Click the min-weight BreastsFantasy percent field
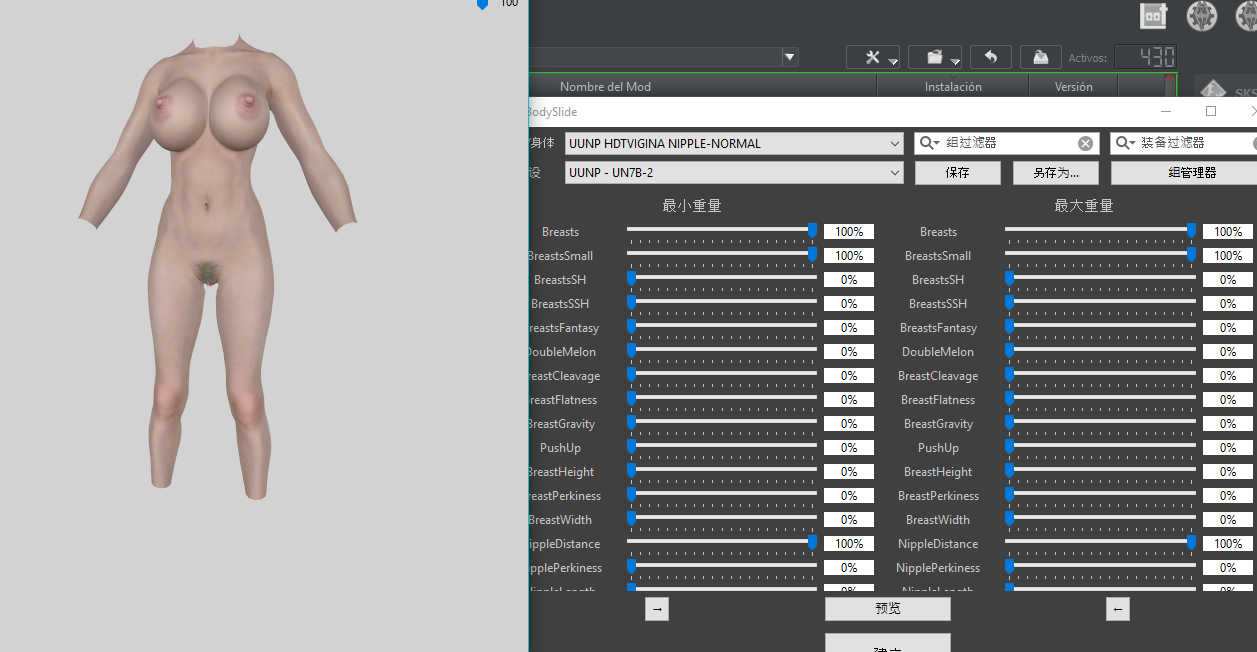 point(849,328)
